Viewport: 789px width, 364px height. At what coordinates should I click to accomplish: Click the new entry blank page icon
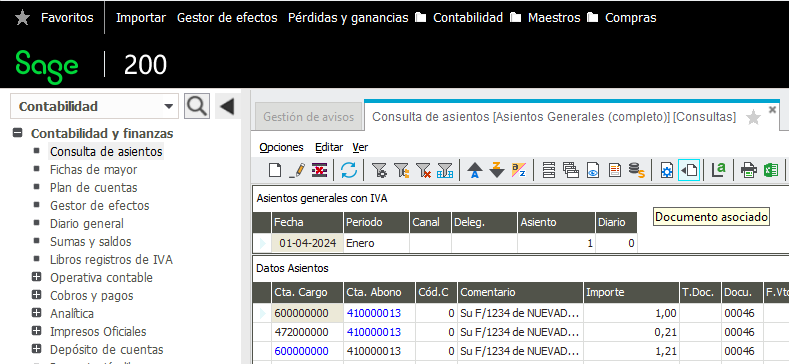275,170
